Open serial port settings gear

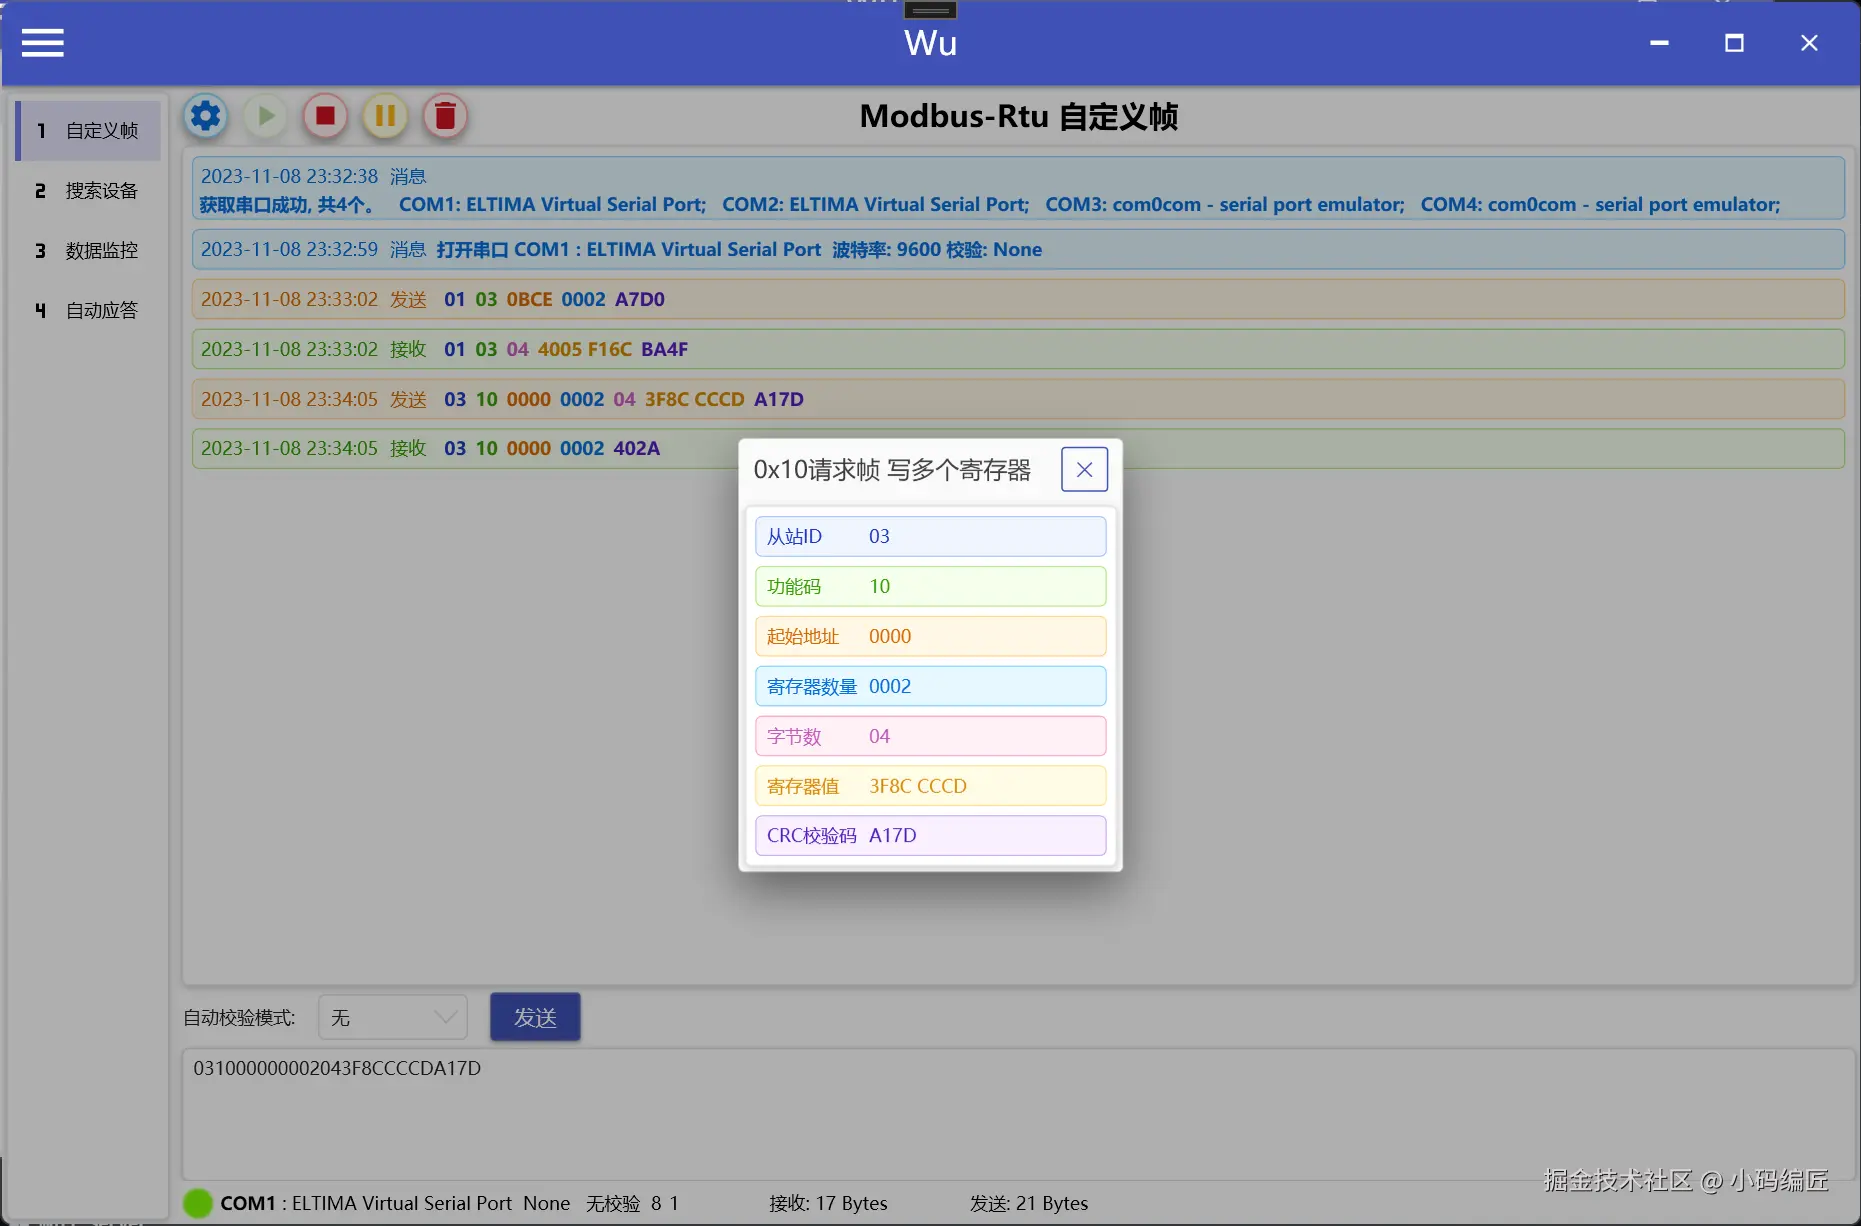point(206,116)
